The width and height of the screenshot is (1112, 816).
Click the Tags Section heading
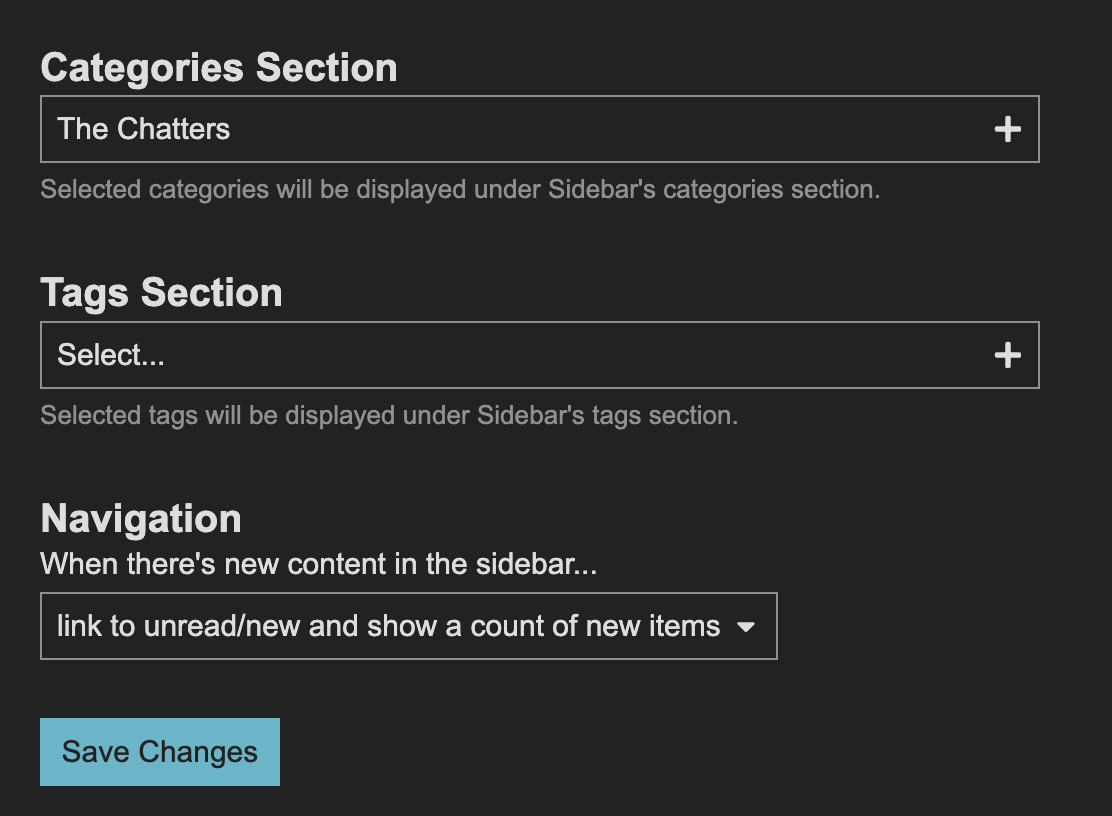pos(161,293)
